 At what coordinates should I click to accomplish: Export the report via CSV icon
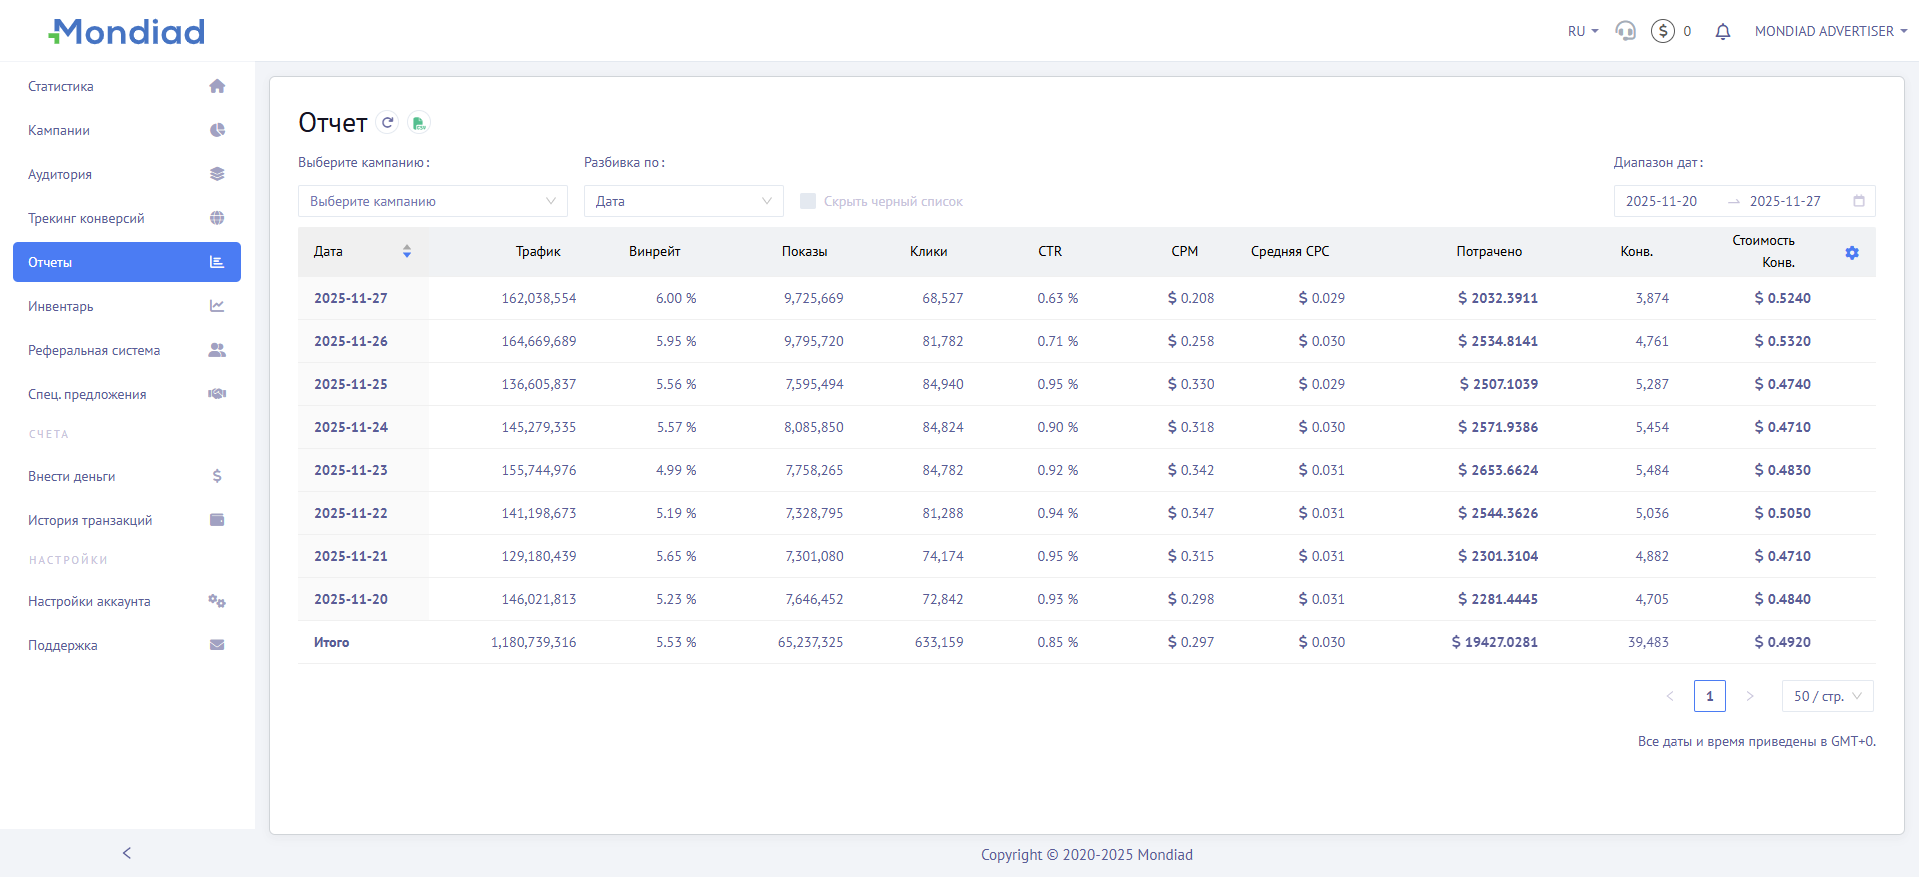pyautogui.click(x=419, y=123)
